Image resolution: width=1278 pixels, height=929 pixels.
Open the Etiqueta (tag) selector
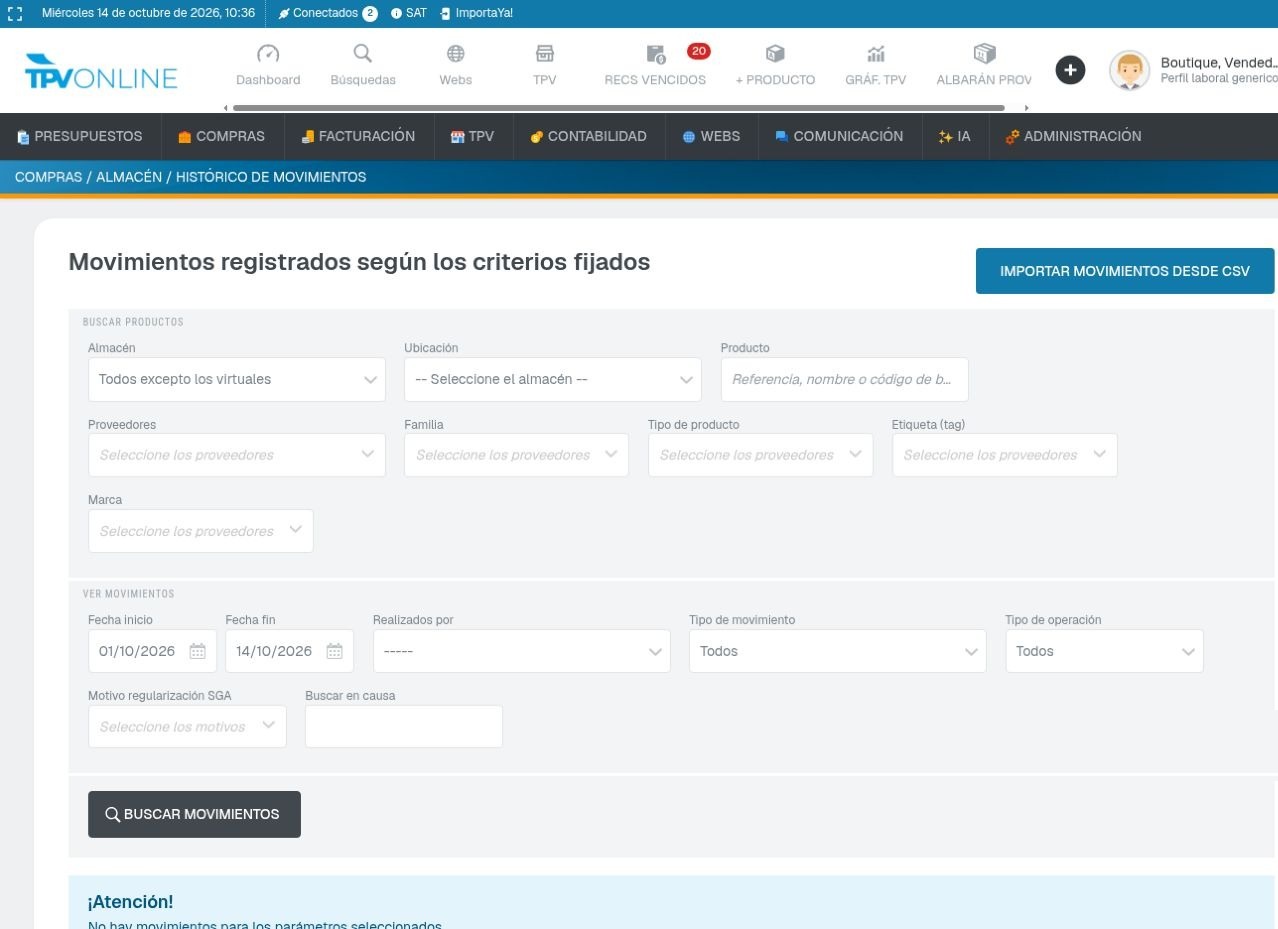[1005, 455]
